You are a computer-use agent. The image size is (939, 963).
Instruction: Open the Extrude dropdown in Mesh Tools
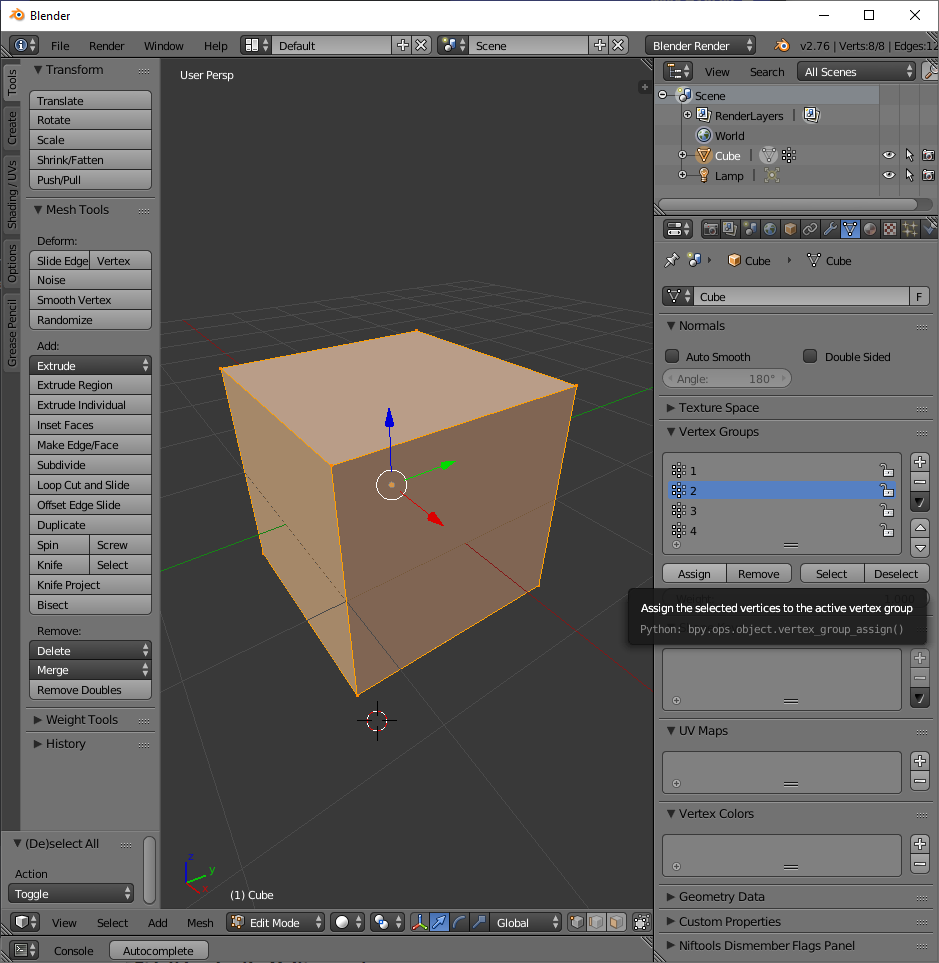pyautogui.click(x=90, y=365)
